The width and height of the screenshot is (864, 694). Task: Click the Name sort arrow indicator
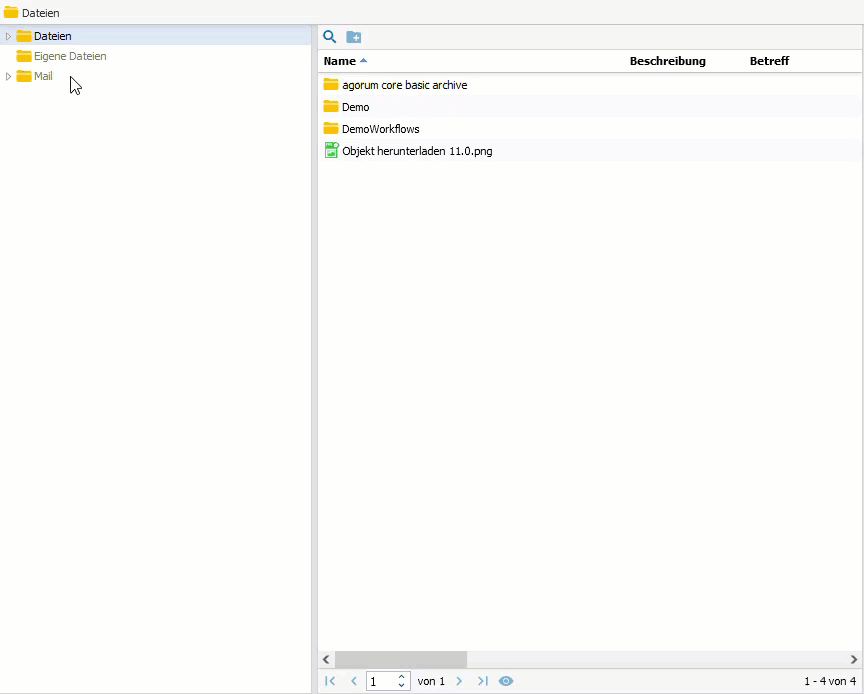(x=363, y=61)
